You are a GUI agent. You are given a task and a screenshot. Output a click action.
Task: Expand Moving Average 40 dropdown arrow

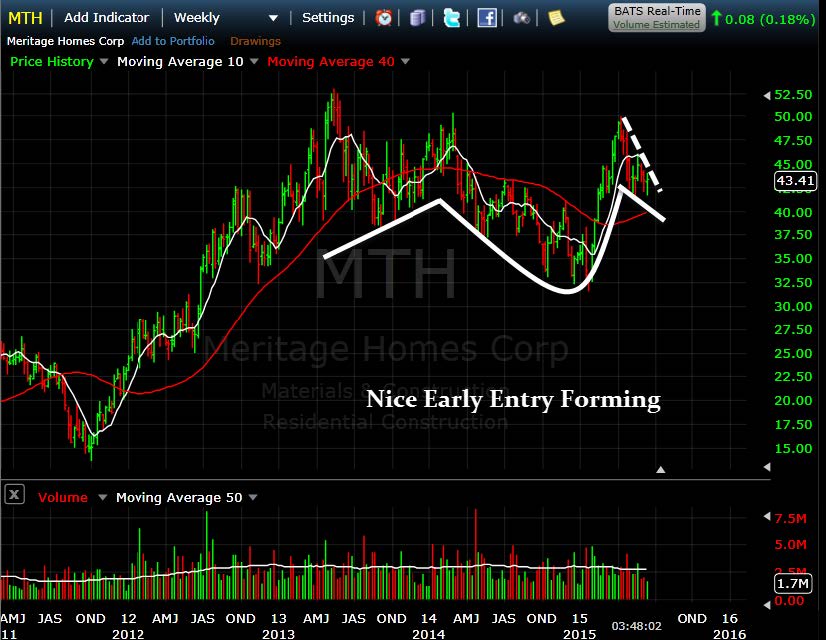pos(405,62)
